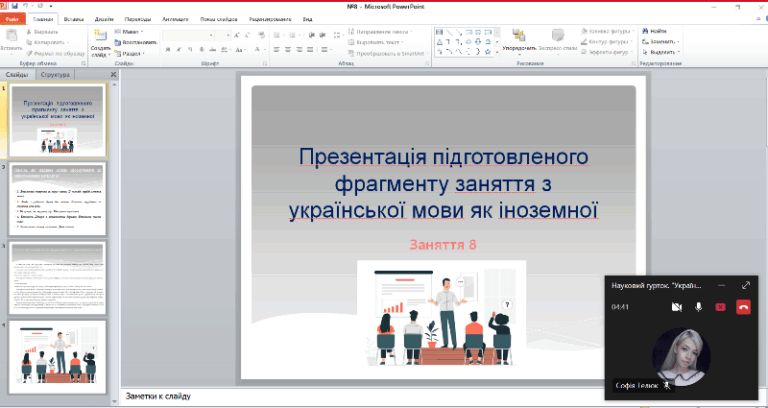Stop screen sharing with the red button

tap(720, 307)
